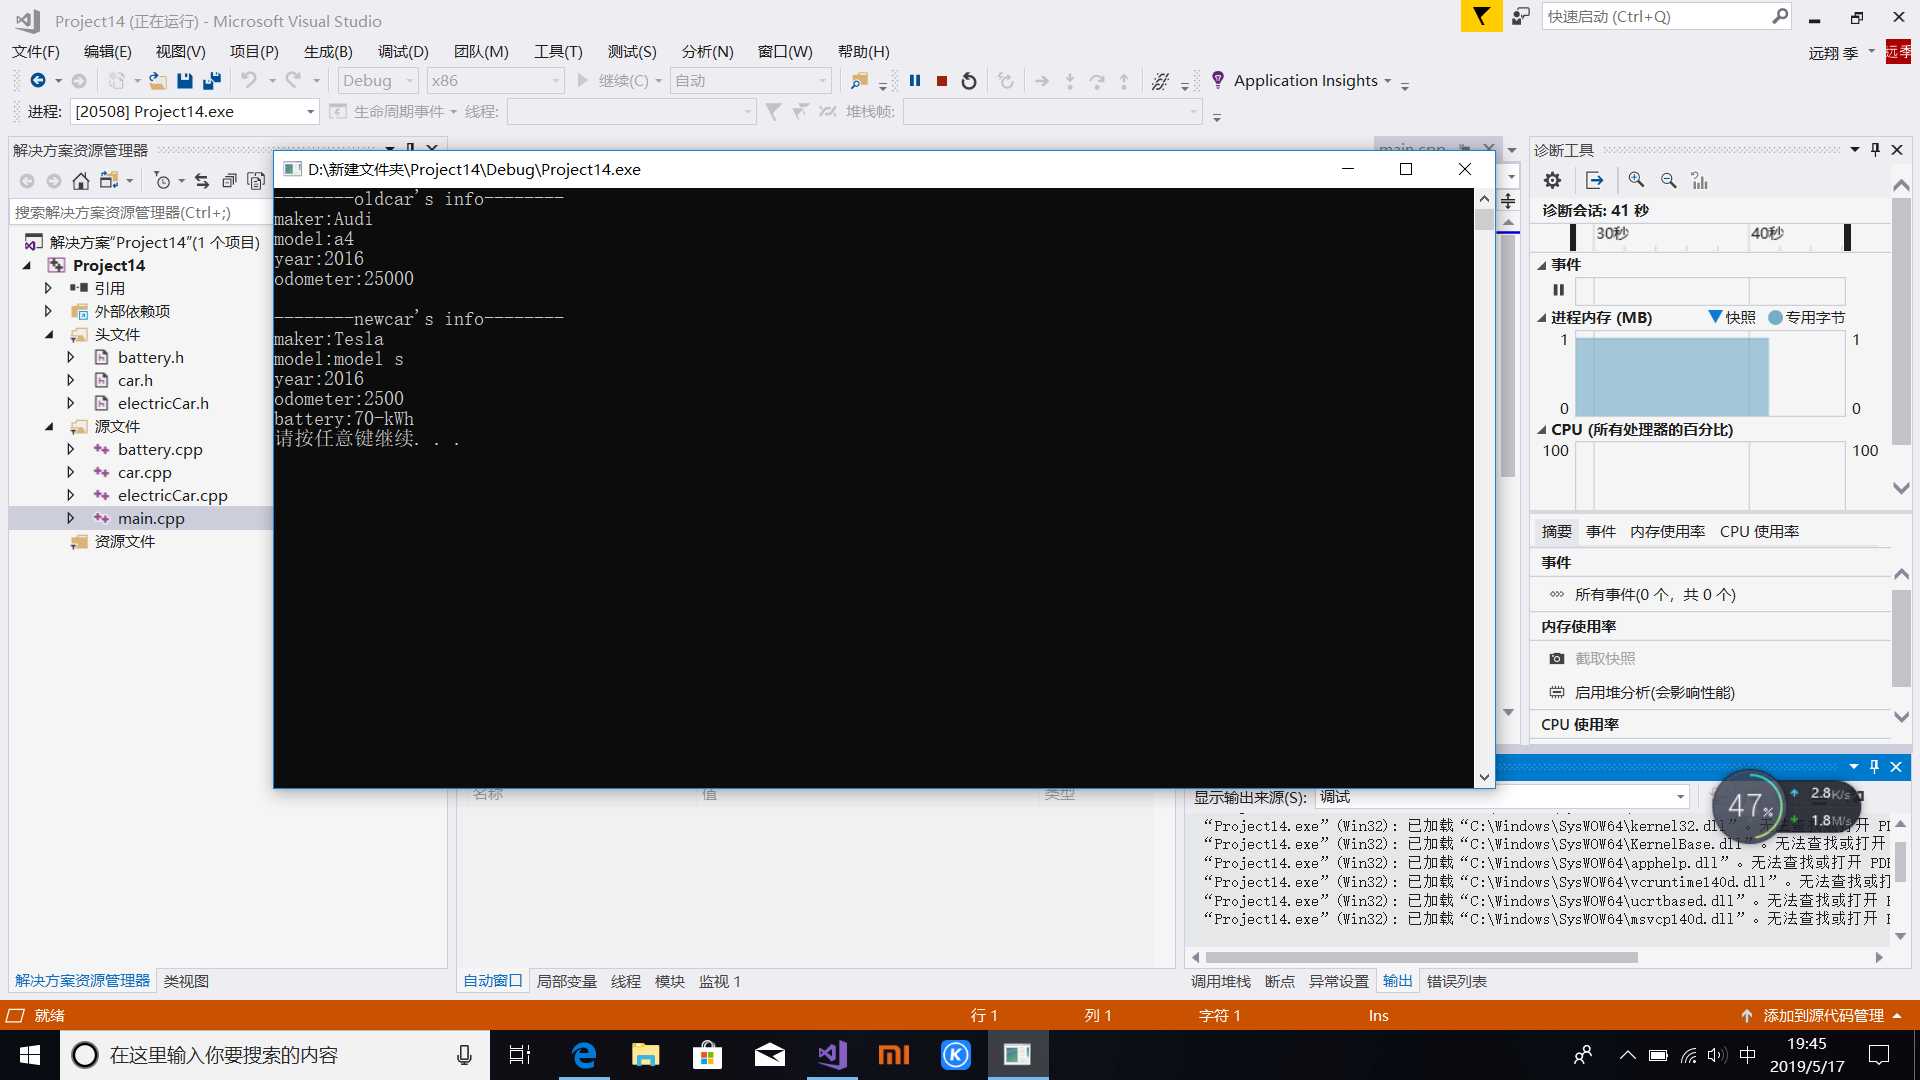Click the diagnostic tools camera snapshot icon
The width and height of the screenshot is (1920, 1080).
click(1560, 658)
